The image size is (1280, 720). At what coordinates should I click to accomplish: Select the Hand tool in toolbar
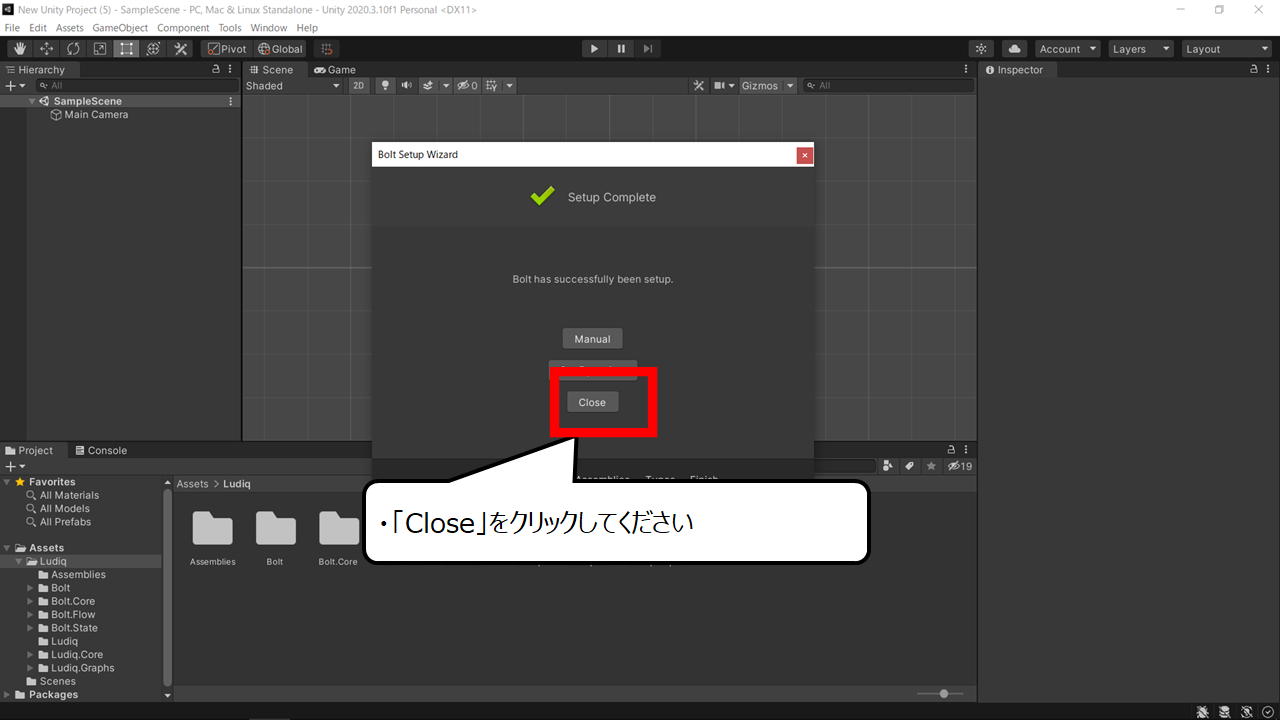[x=20, y=49]
